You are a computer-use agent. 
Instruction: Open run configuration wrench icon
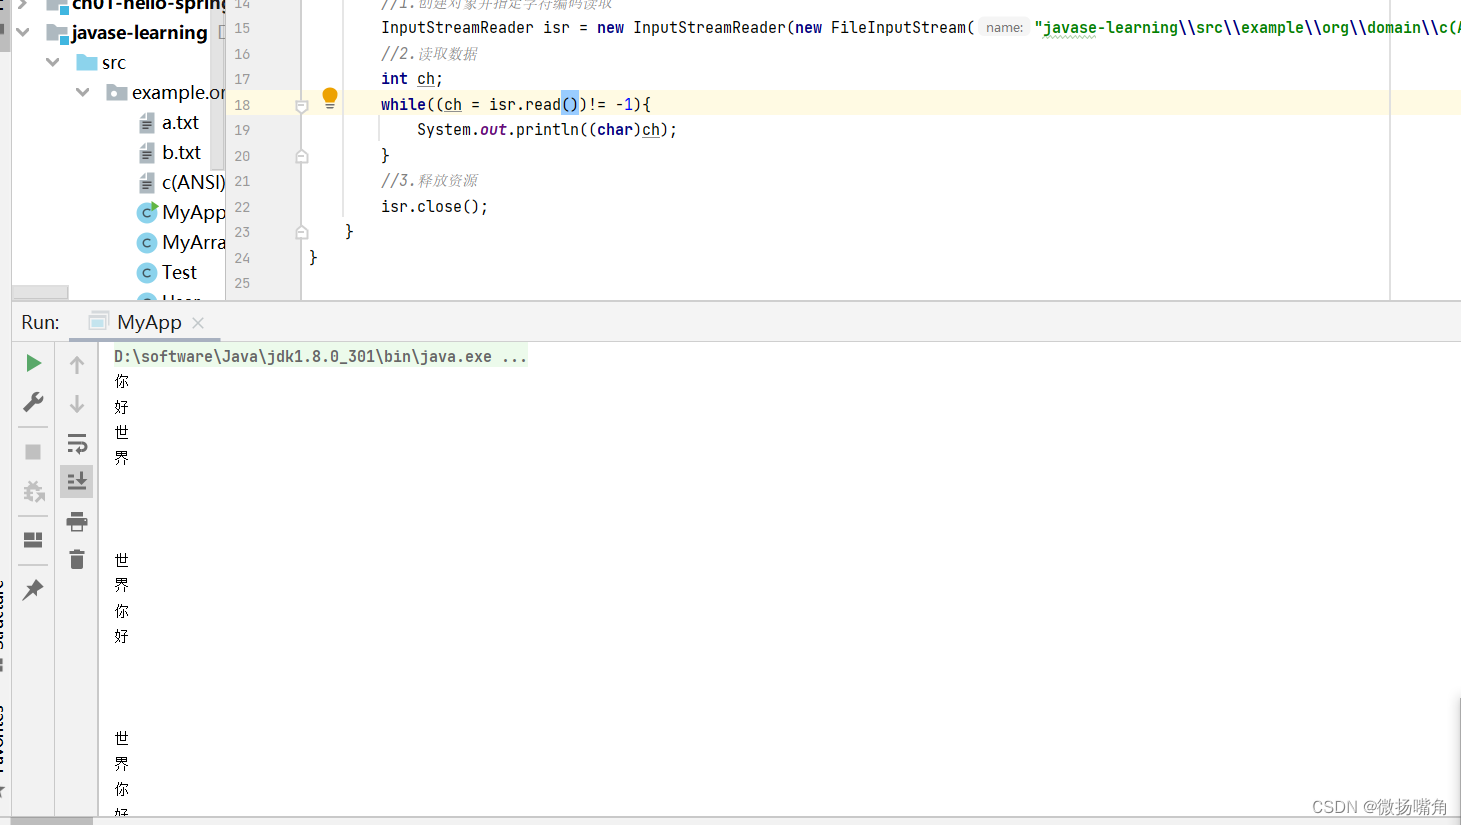tap(33, 402)
